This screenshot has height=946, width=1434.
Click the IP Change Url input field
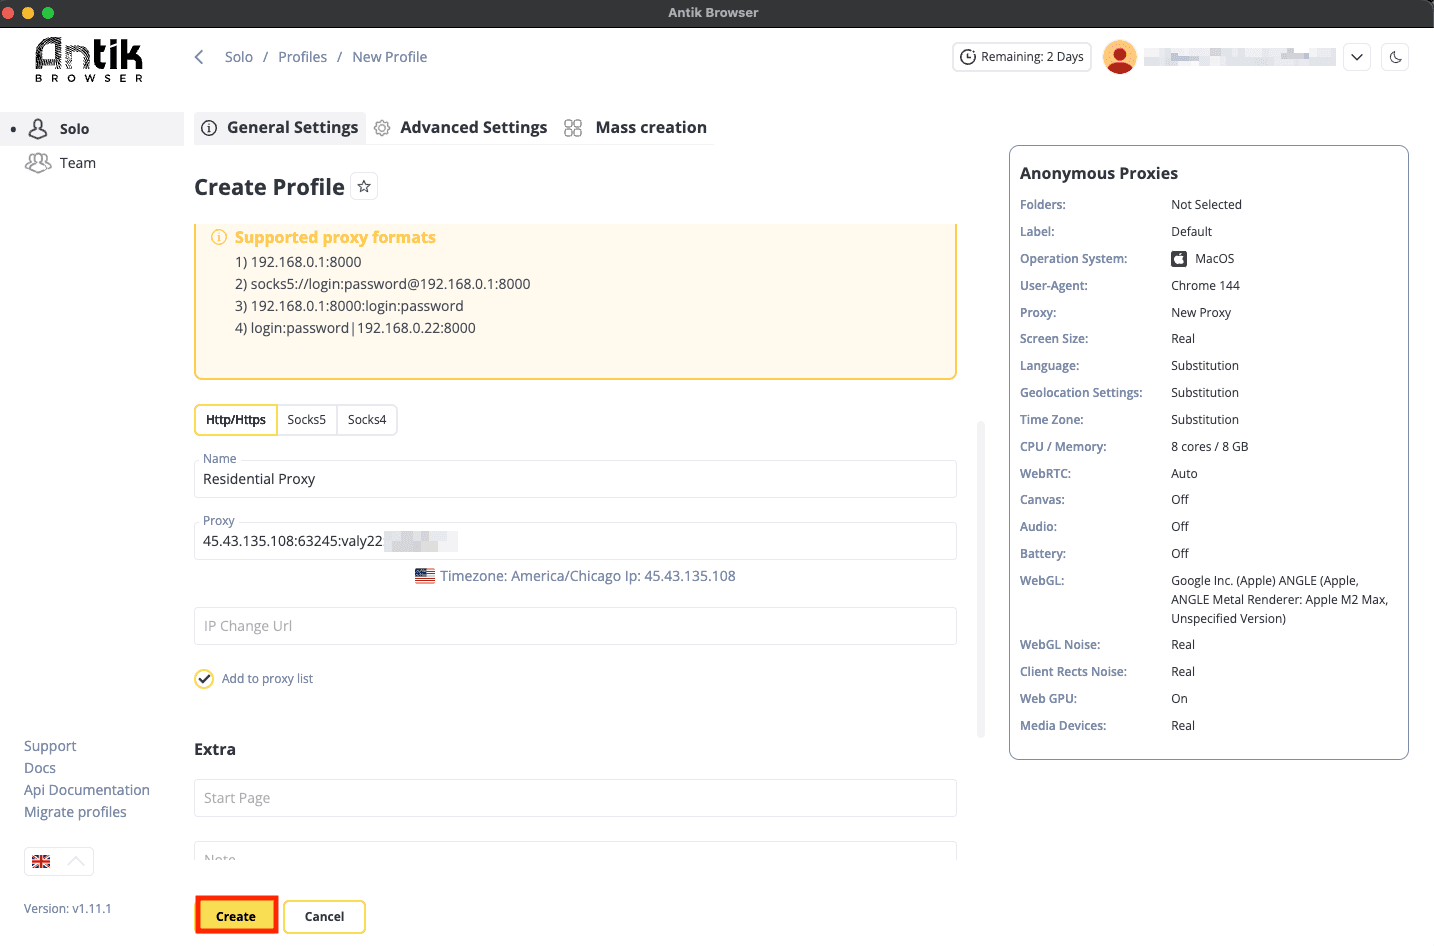coord(575,625)
